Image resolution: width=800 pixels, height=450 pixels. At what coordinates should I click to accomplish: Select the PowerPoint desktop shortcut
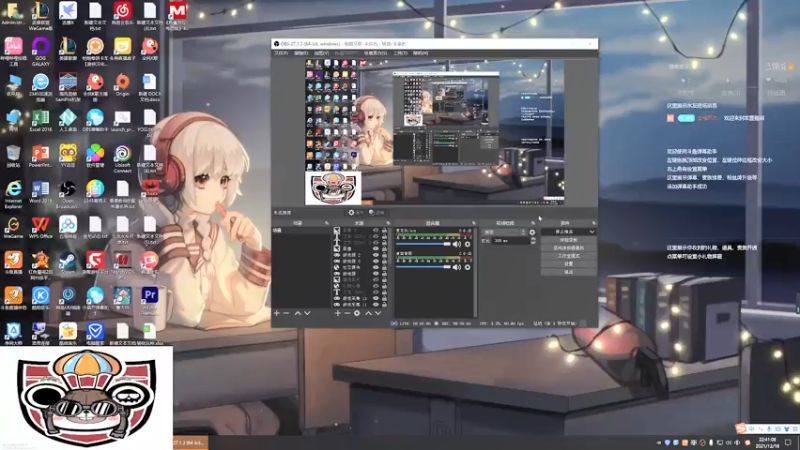pos(40,157)
